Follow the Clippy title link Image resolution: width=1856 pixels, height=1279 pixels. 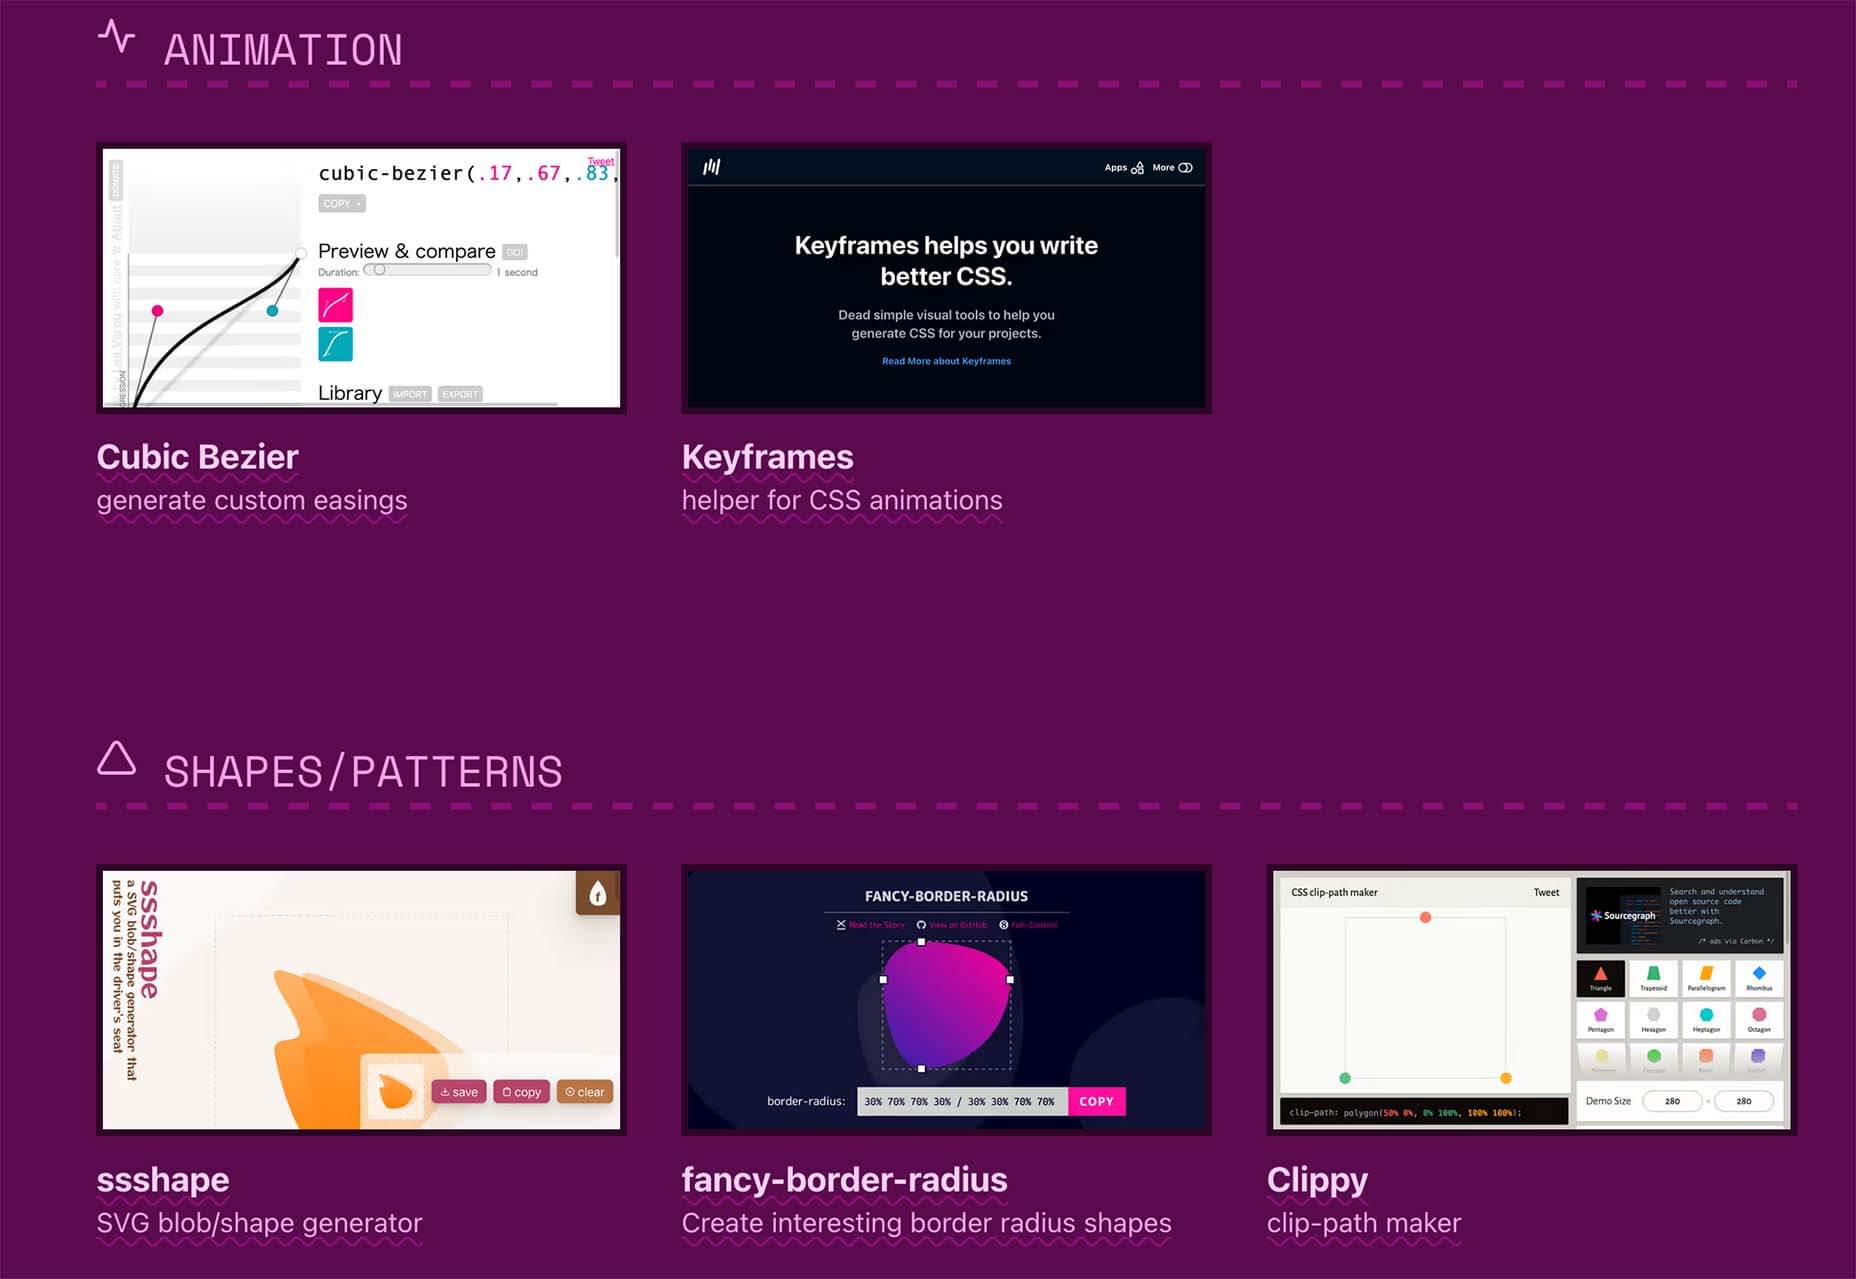click(x=1317, y=1180)
